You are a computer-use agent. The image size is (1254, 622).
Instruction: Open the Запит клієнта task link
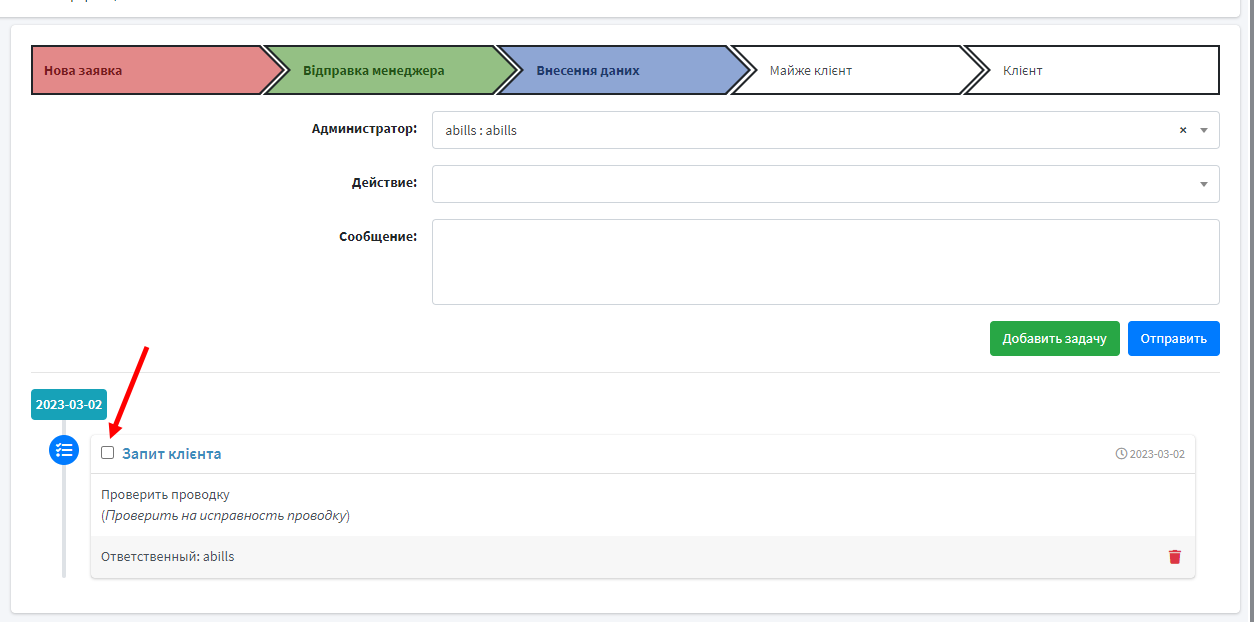(x=172, y=454)
